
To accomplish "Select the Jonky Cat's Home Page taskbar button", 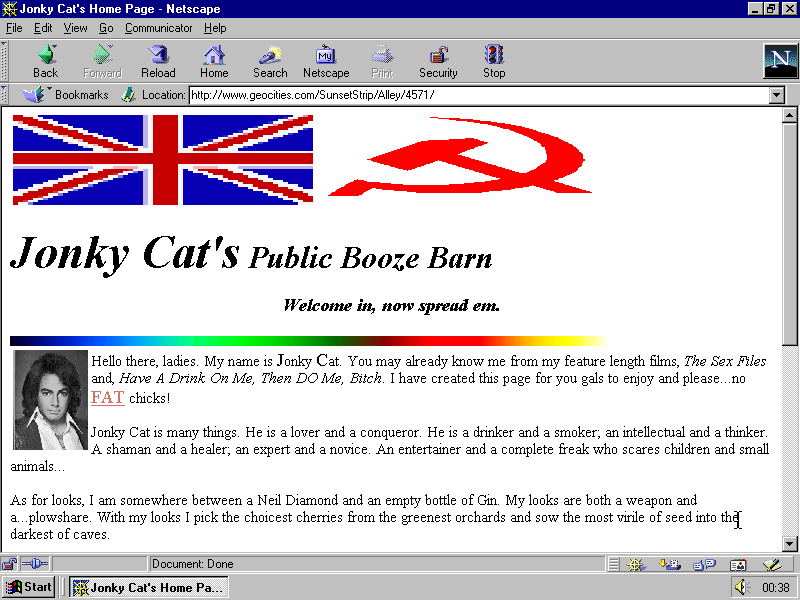I will click(x=148, y=587).
